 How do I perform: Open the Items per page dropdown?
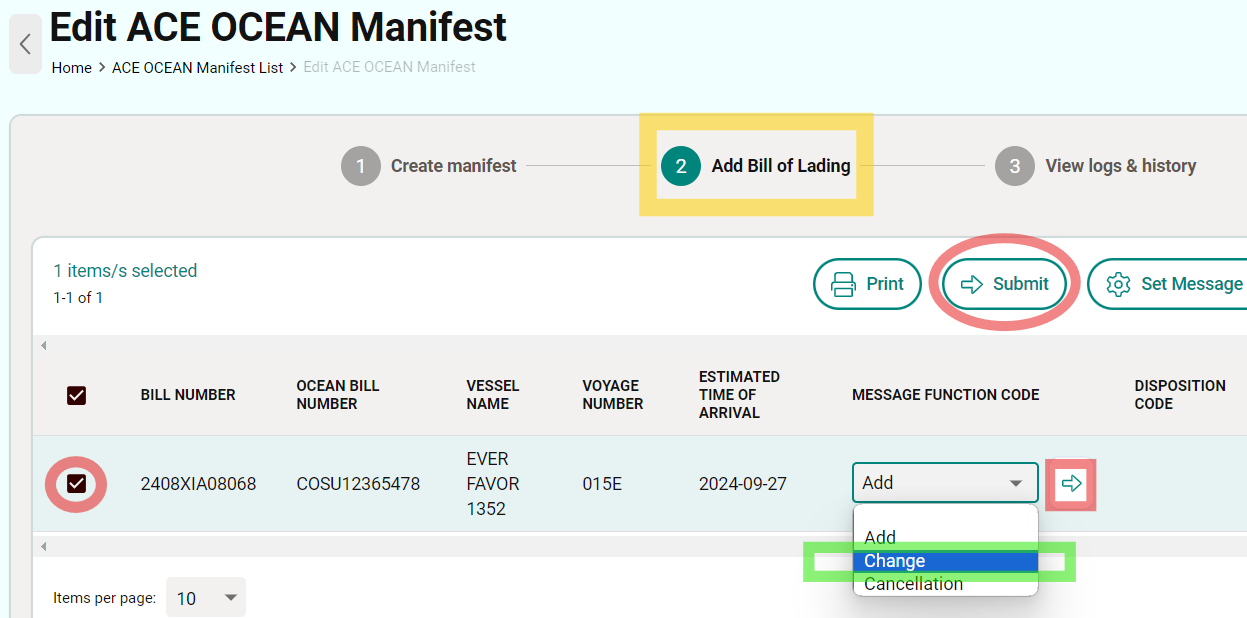click(206, 597)
